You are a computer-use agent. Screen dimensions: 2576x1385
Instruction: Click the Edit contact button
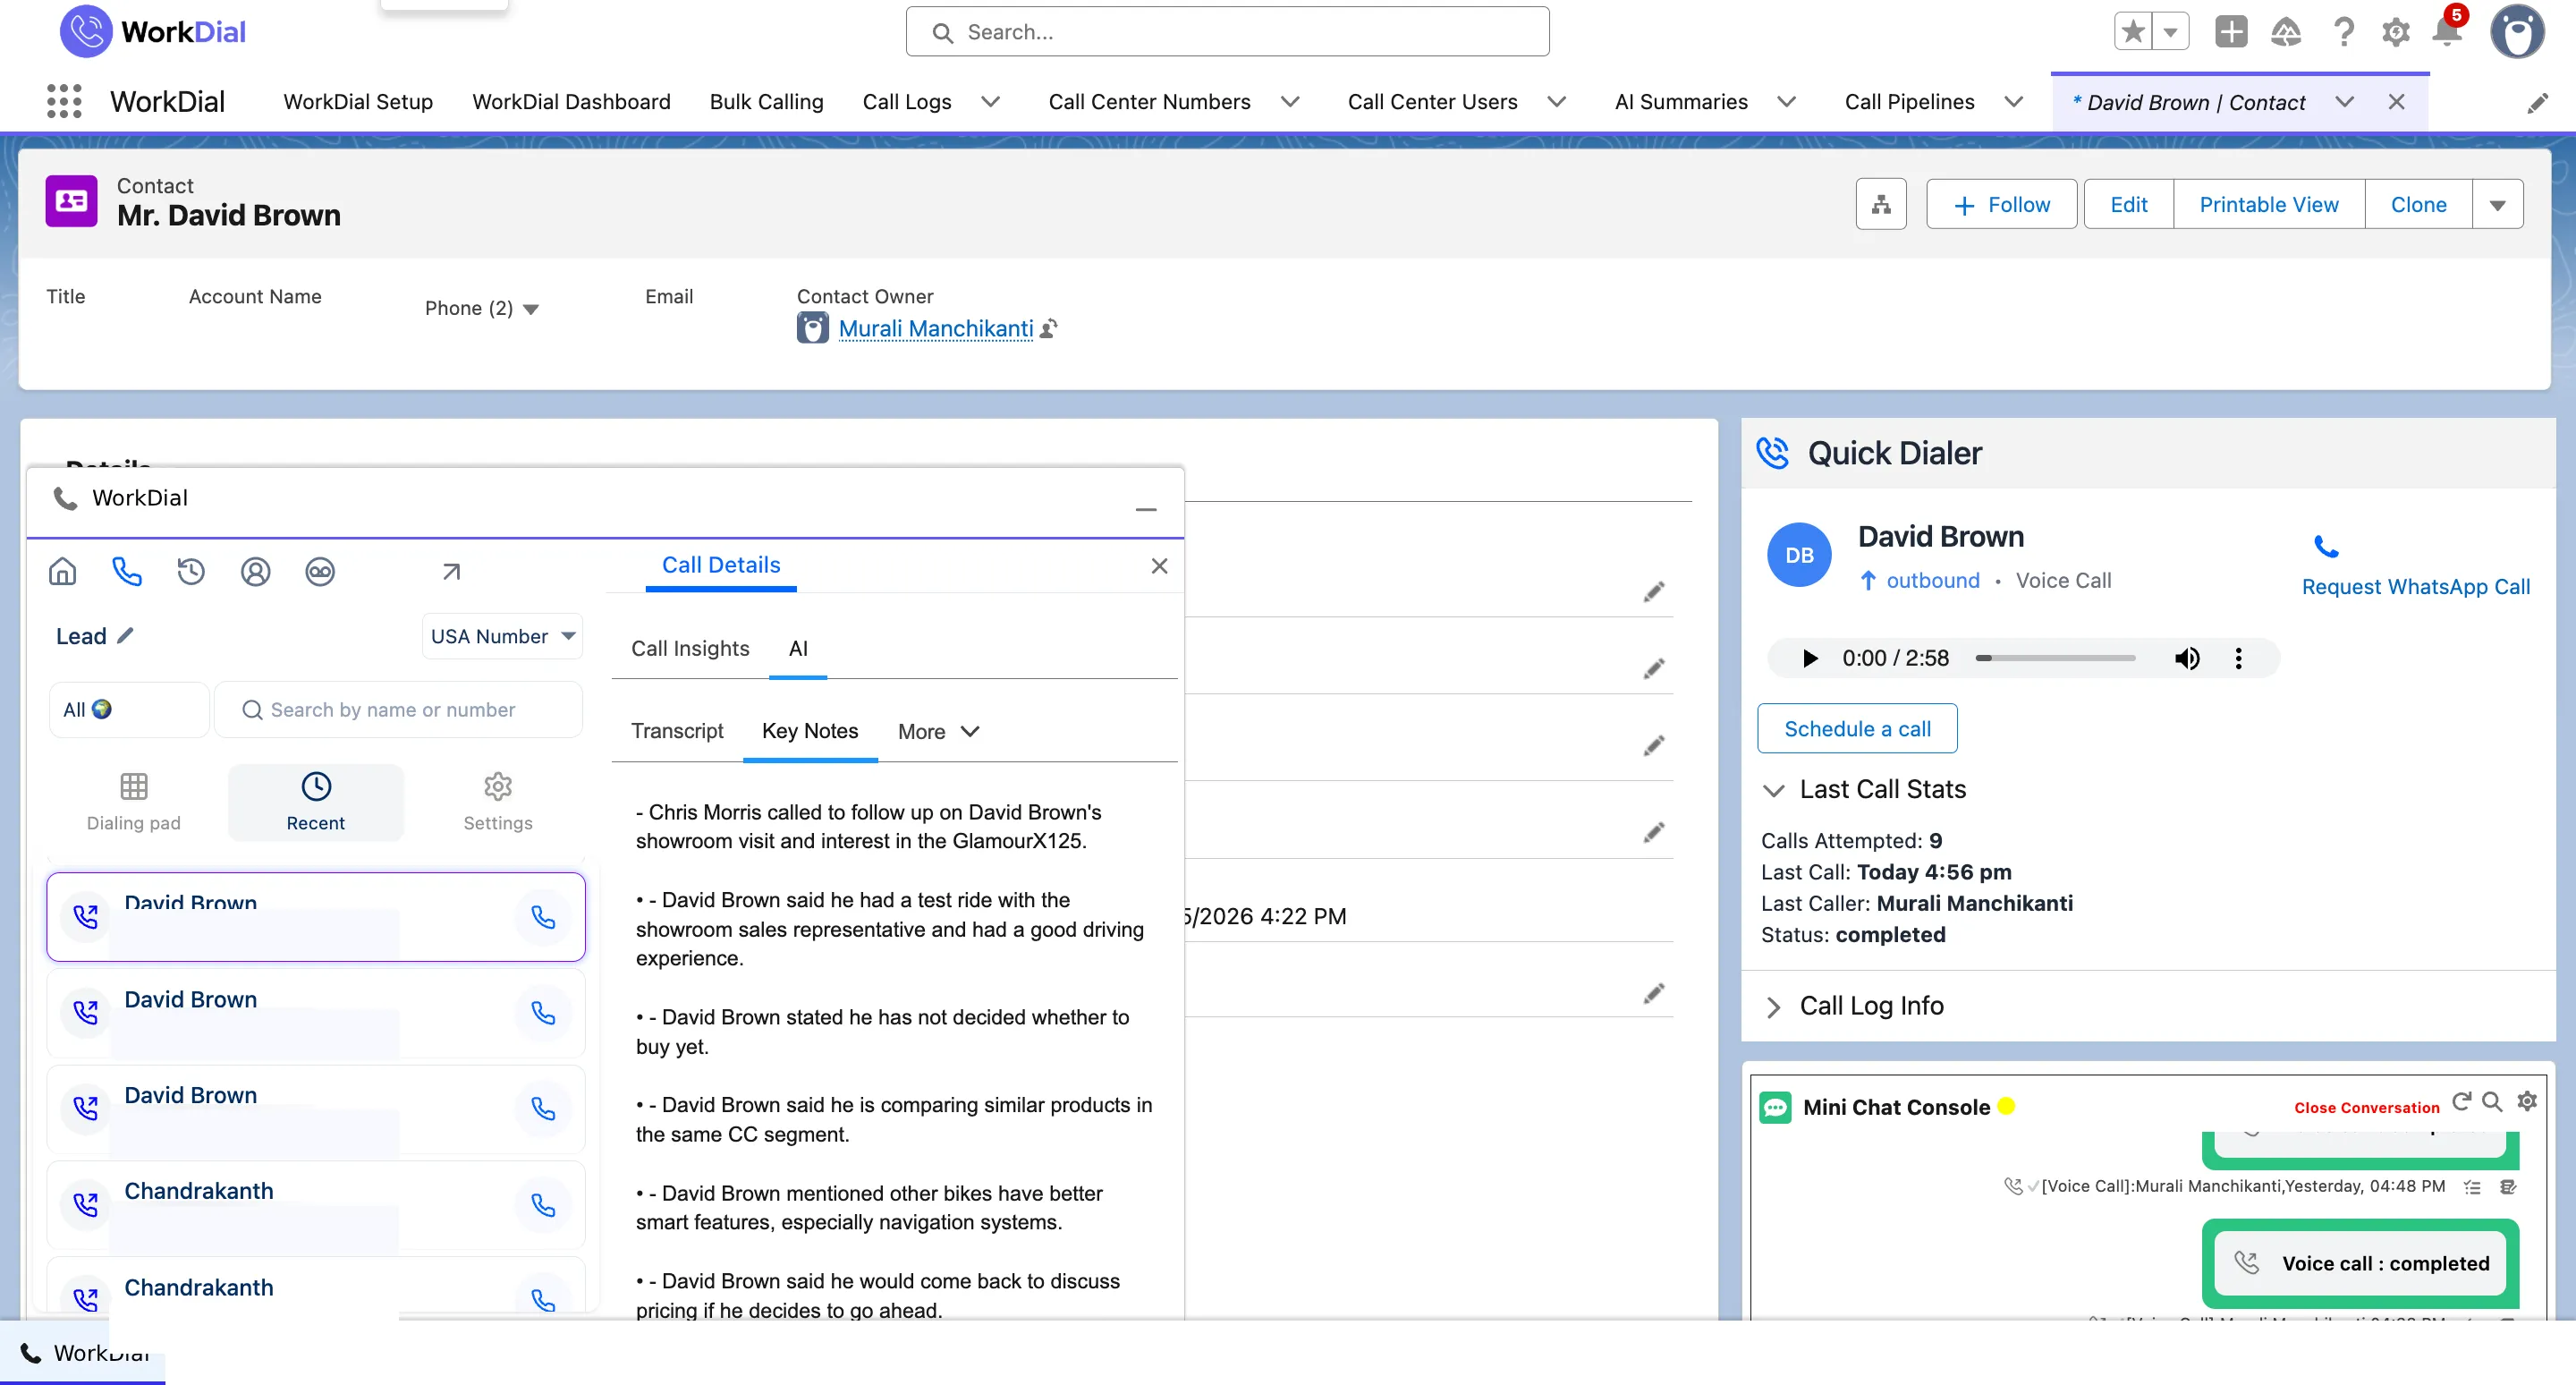(2128, 205)
